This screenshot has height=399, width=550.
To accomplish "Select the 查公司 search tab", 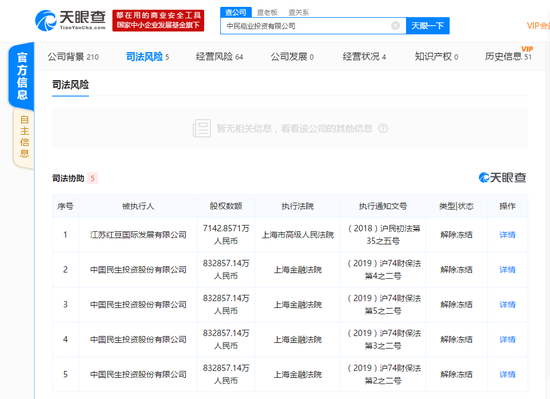I will tap(236, 12).
